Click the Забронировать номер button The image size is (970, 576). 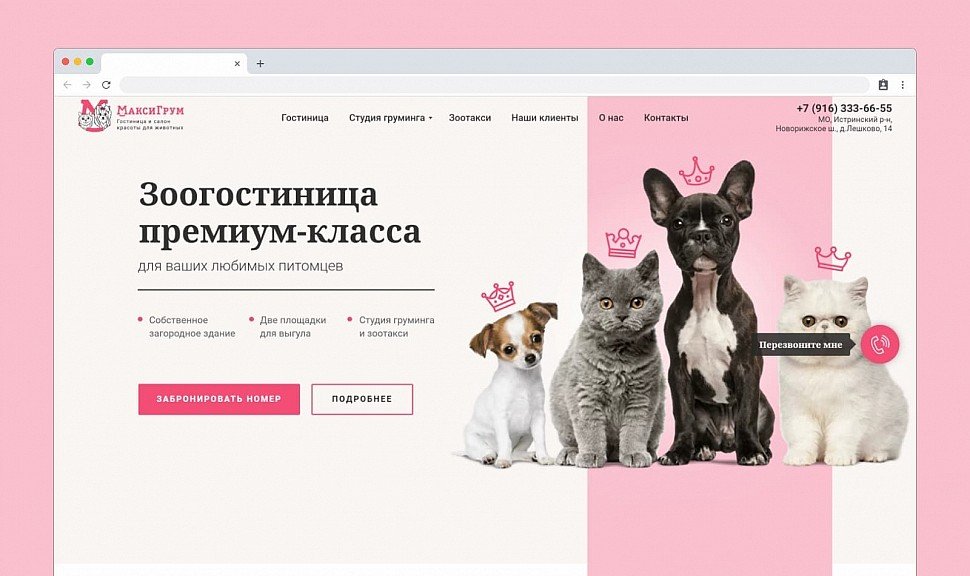[219, 399]
